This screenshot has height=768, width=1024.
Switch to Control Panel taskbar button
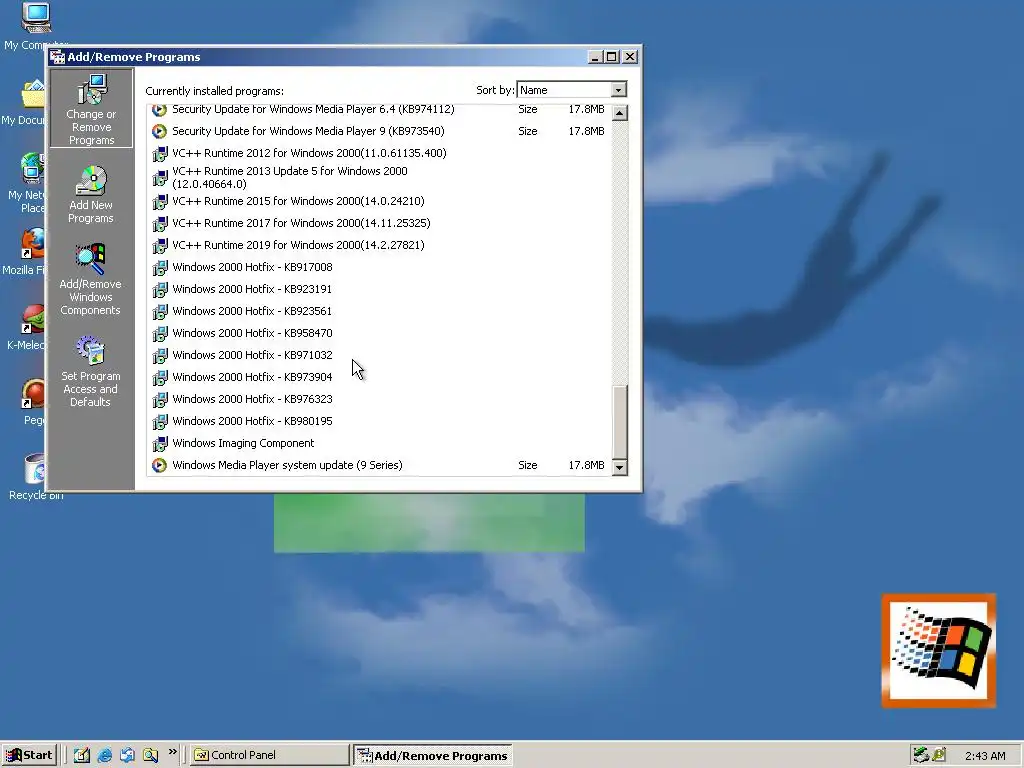[x=269, y=756]
